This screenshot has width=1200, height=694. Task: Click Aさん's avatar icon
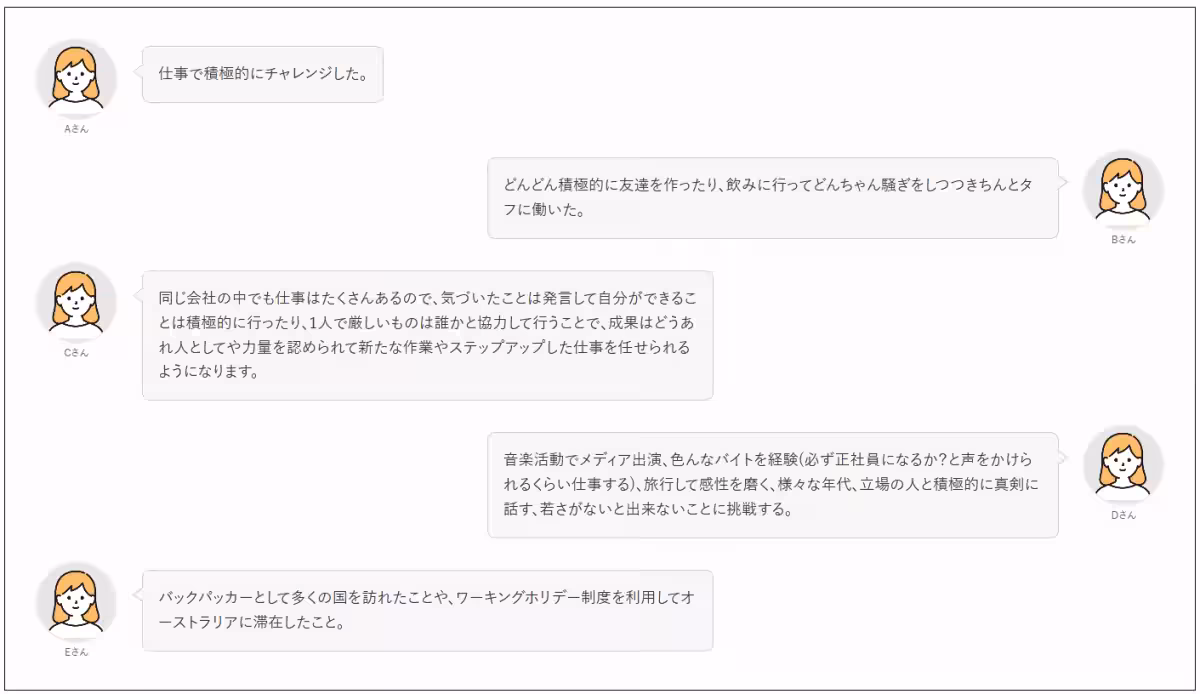[76, 78]
